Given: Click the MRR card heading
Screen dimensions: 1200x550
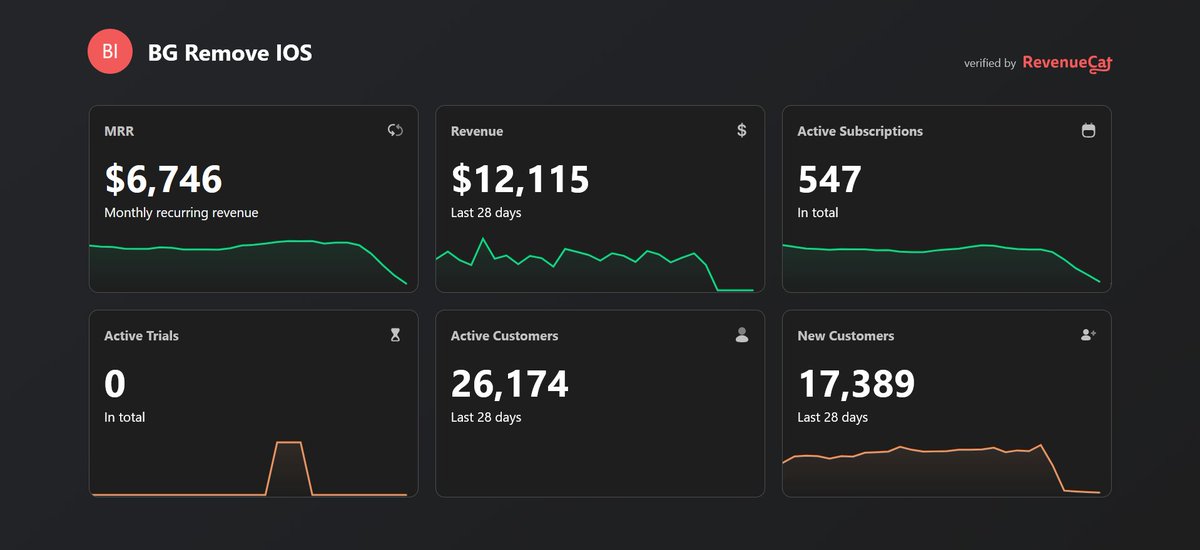Looking at the screenshot, I should 118,131.
